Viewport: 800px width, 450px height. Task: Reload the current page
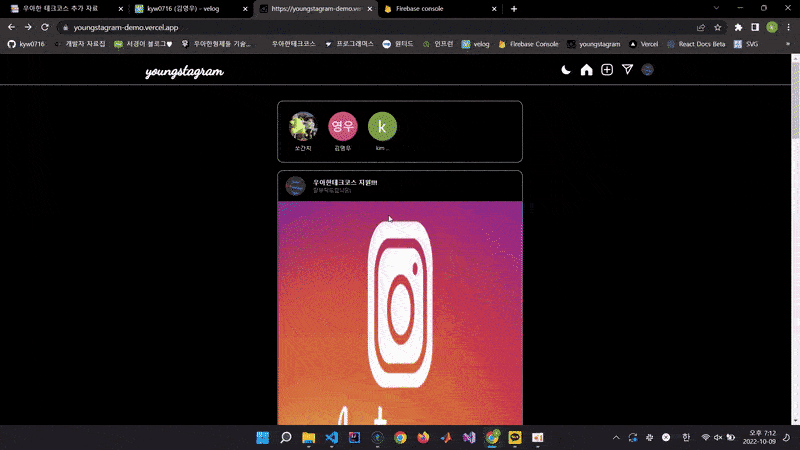(45, 27)
